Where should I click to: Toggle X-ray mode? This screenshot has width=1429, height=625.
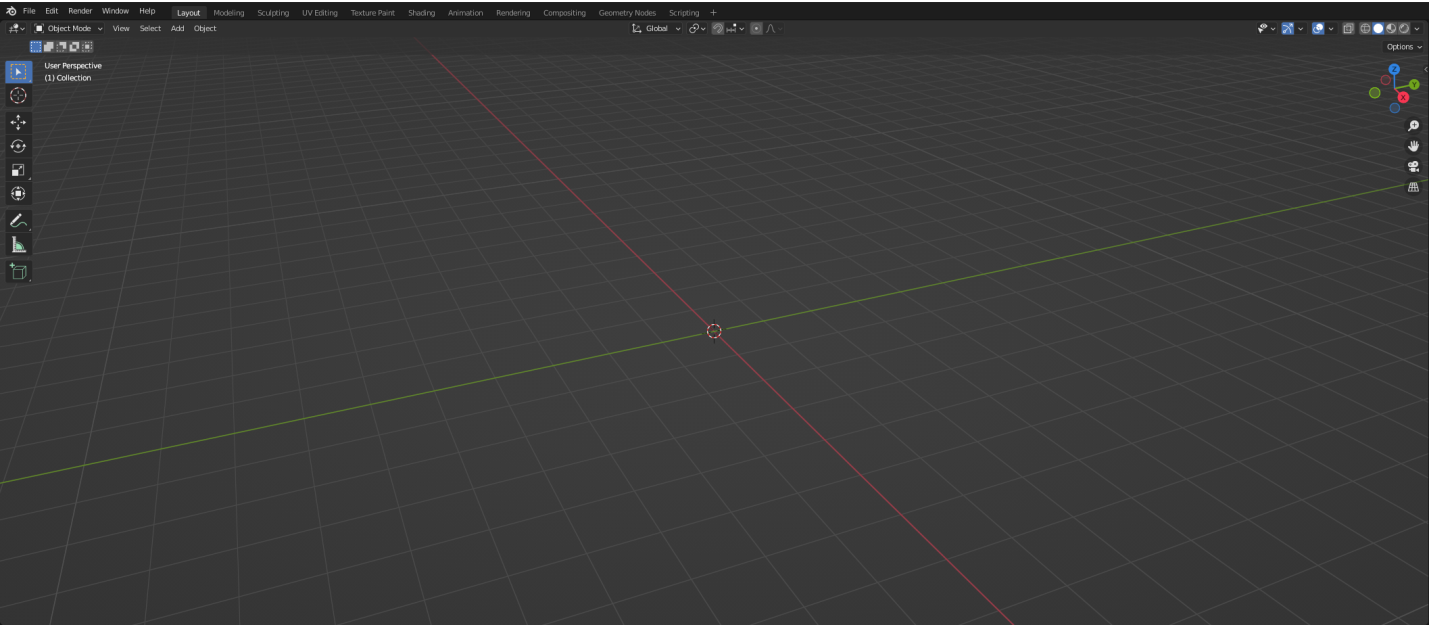pos(1349,28)
